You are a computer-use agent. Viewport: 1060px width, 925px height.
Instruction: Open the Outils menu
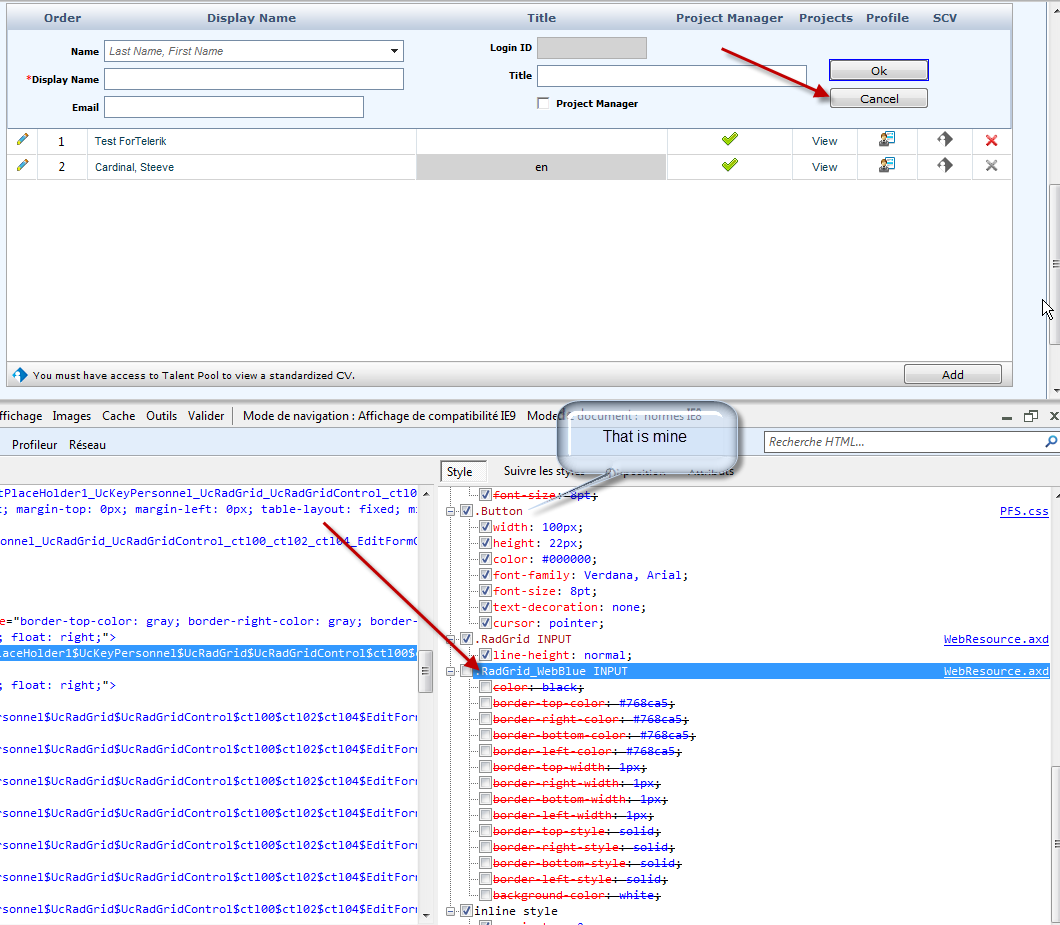point(162,416)
